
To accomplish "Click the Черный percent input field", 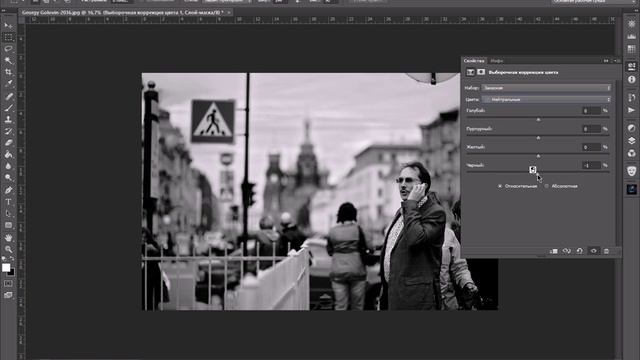I will 591,165.
